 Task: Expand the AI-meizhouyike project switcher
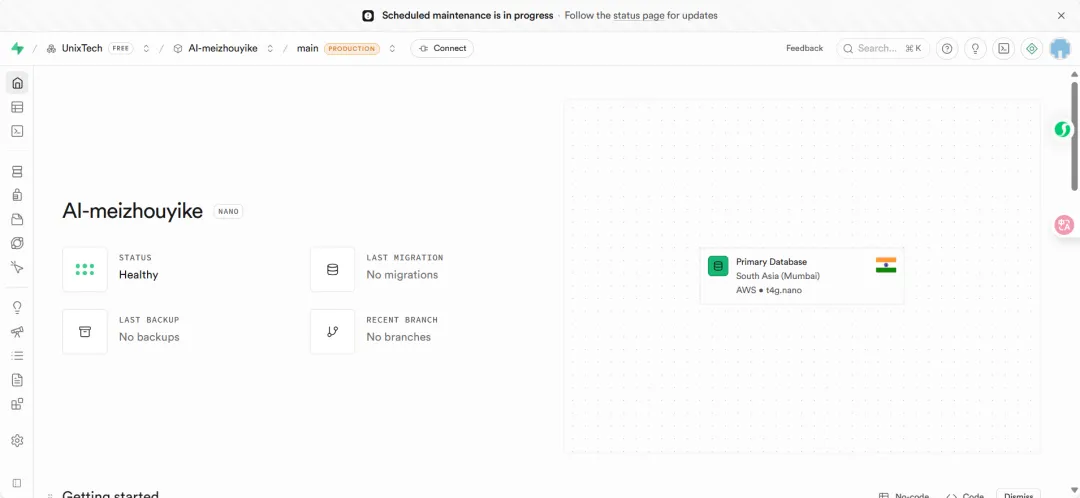270,49
